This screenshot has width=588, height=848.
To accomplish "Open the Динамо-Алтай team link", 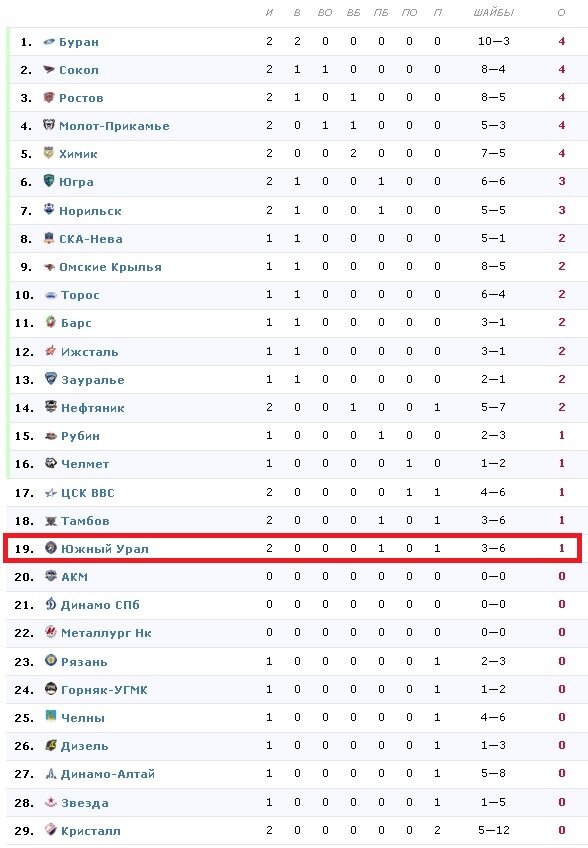I will point(108,774).
